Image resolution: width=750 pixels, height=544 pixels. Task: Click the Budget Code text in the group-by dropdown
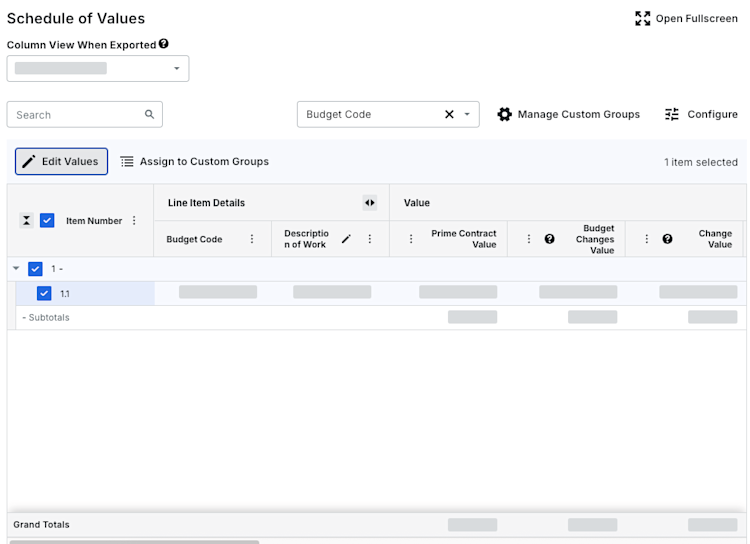pos(339,114)
